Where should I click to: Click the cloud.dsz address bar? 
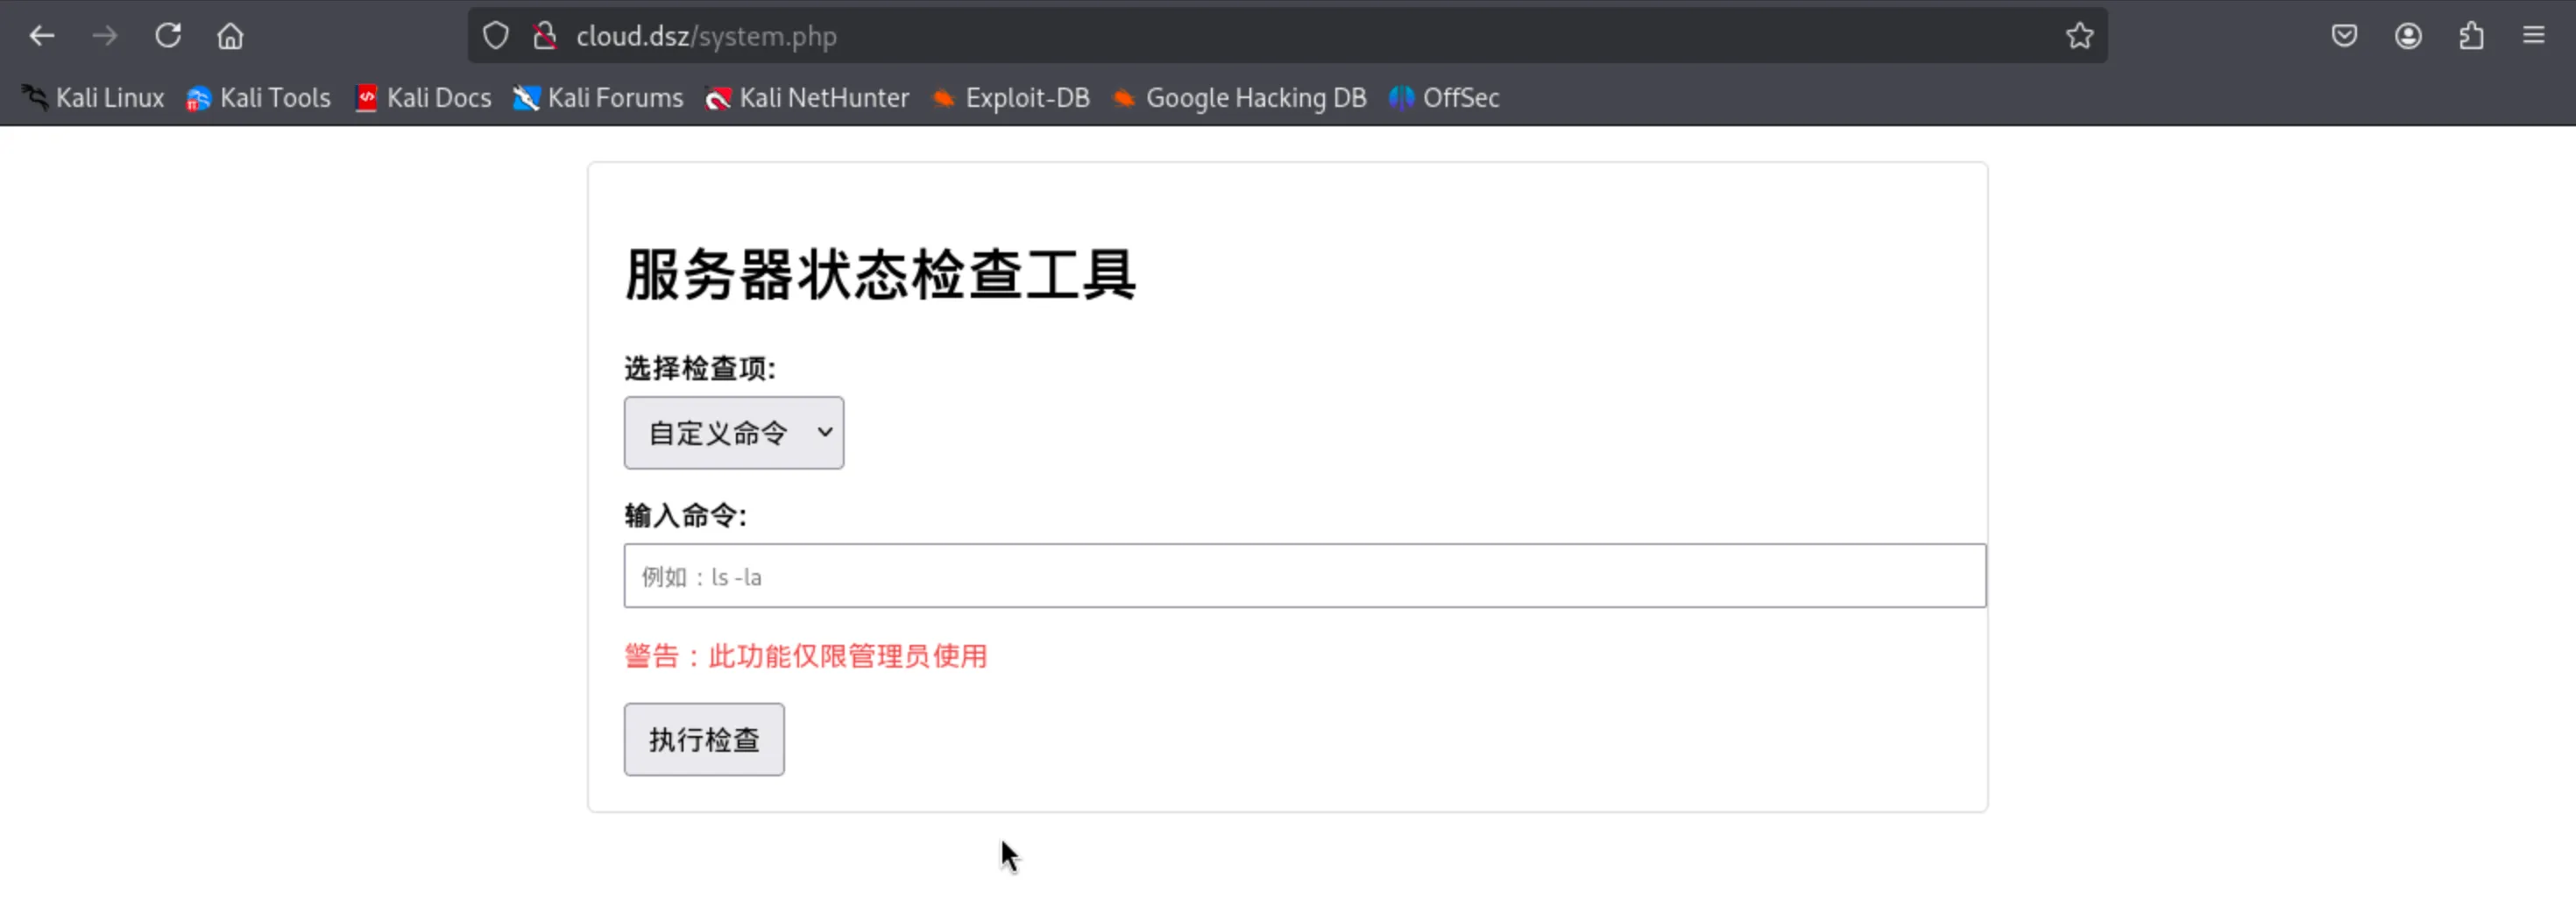[x=1200, y=36]
